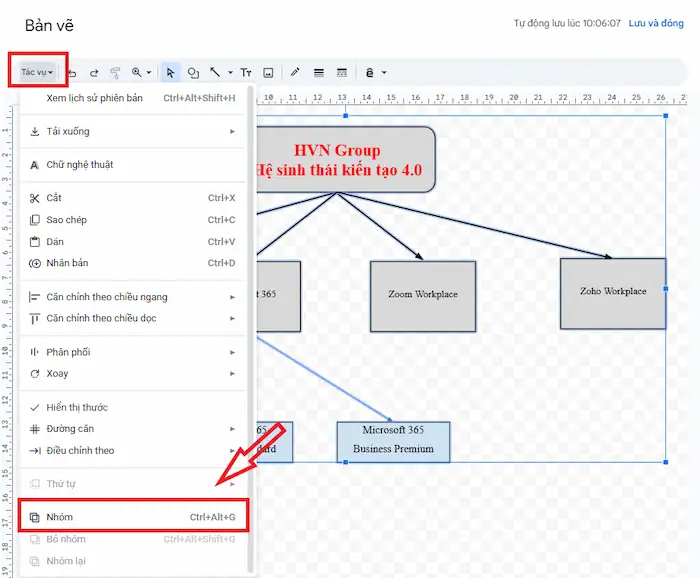Toggle Hiển thị thước ruler display

click(132, 408)
